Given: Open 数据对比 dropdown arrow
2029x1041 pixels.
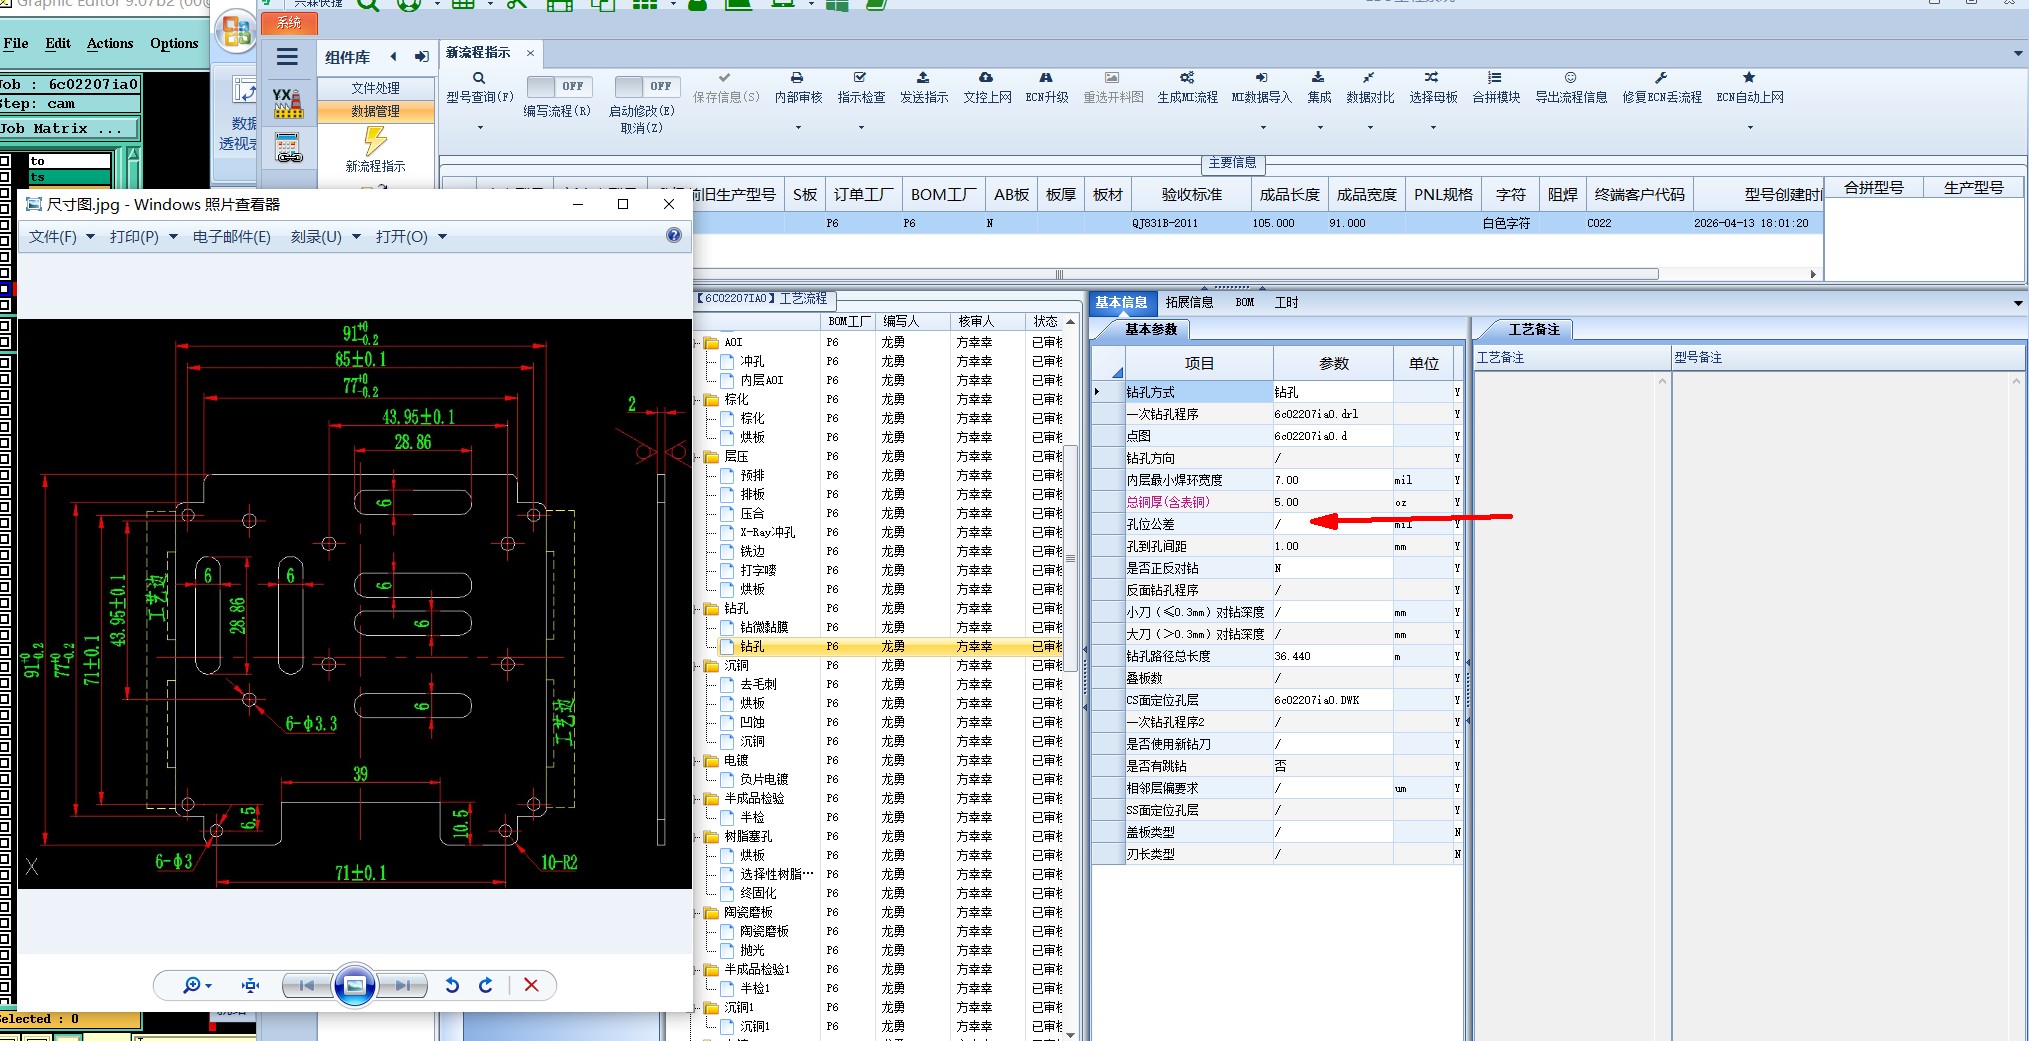Looking at the screenshot, I should [x=1370, y=128].
